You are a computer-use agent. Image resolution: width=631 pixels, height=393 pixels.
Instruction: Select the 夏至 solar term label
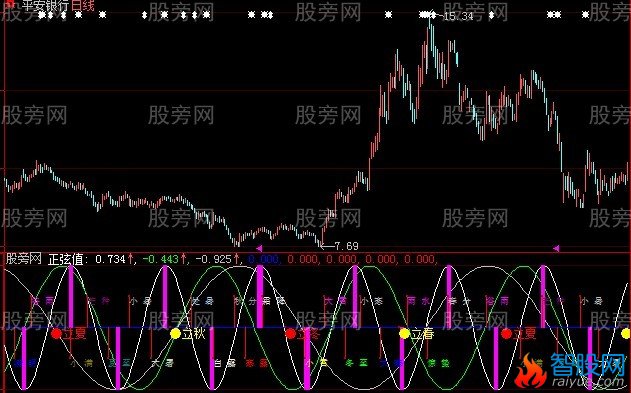[120, 363]
